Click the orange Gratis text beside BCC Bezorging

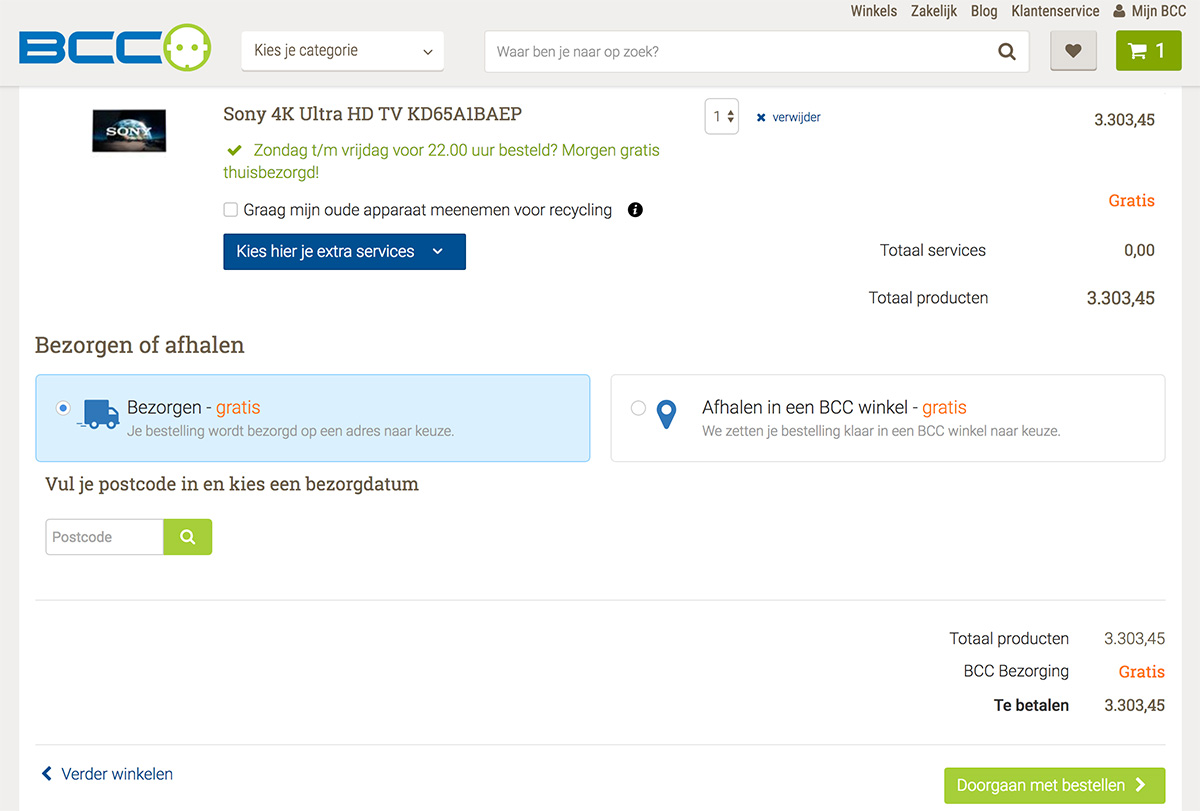click(x=1142, y=672)
